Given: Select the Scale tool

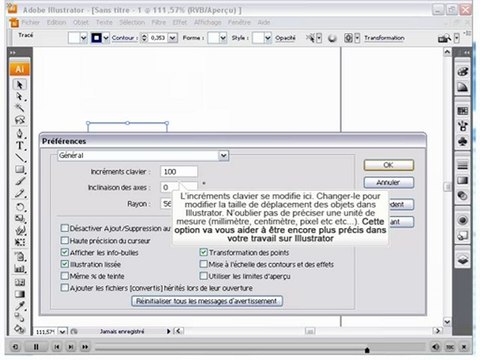Looking at the screenshot, I should [20, 219].
